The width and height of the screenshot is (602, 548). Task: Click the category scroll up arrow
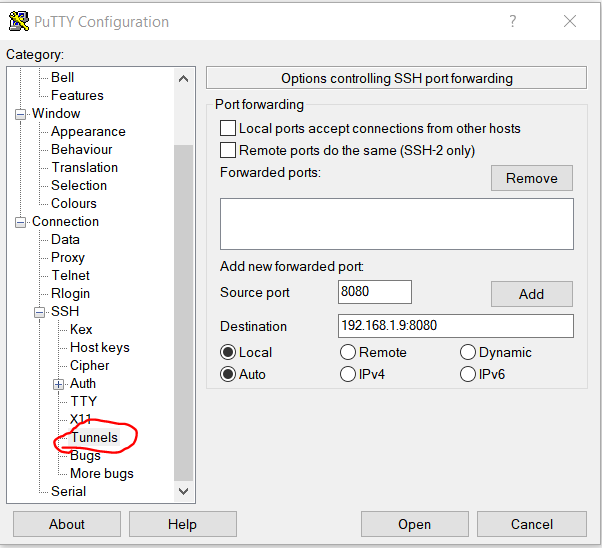click(x=184, y=79)
